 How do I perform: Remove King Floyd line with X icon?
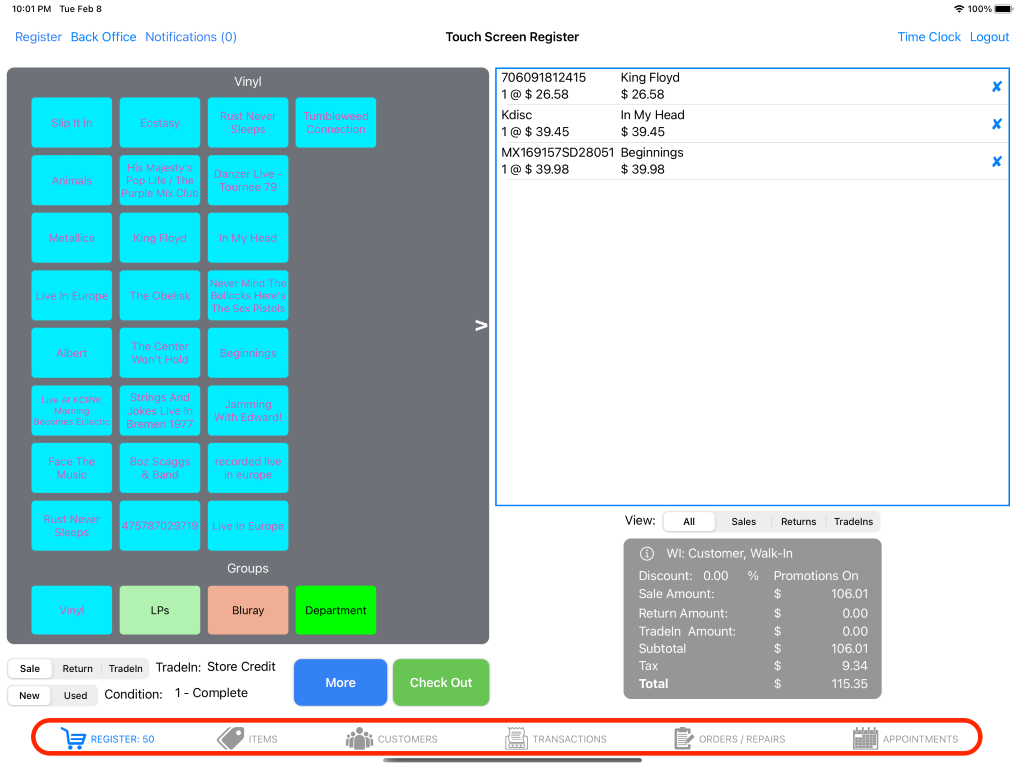coord(996,87)
